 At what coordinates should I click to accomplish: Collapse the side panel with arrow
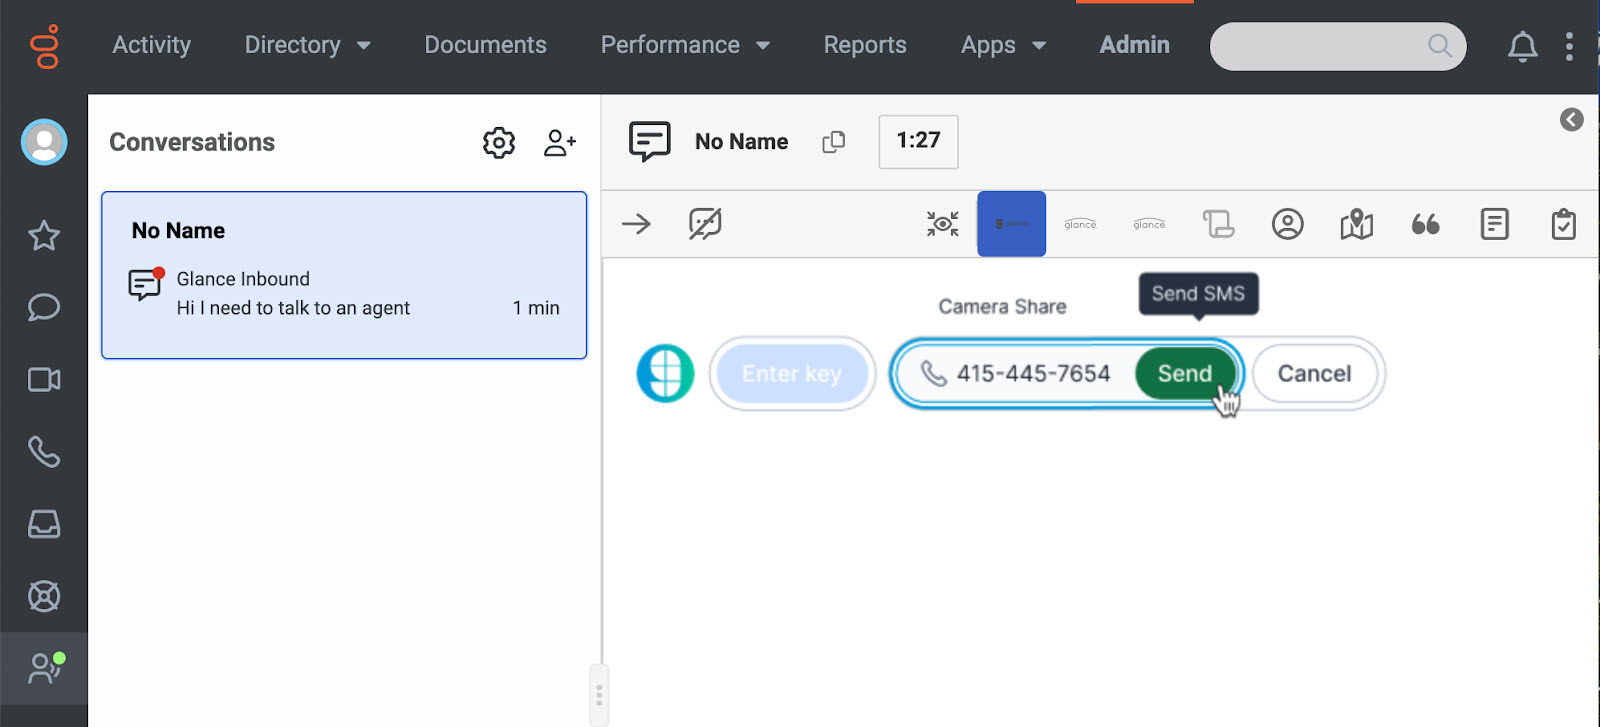pos(1571,120)
